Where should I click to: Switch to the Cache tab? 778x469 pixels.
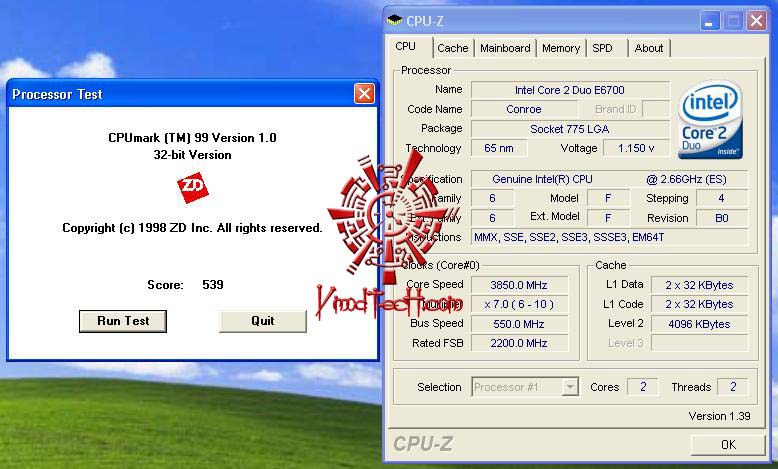(453, 48)
